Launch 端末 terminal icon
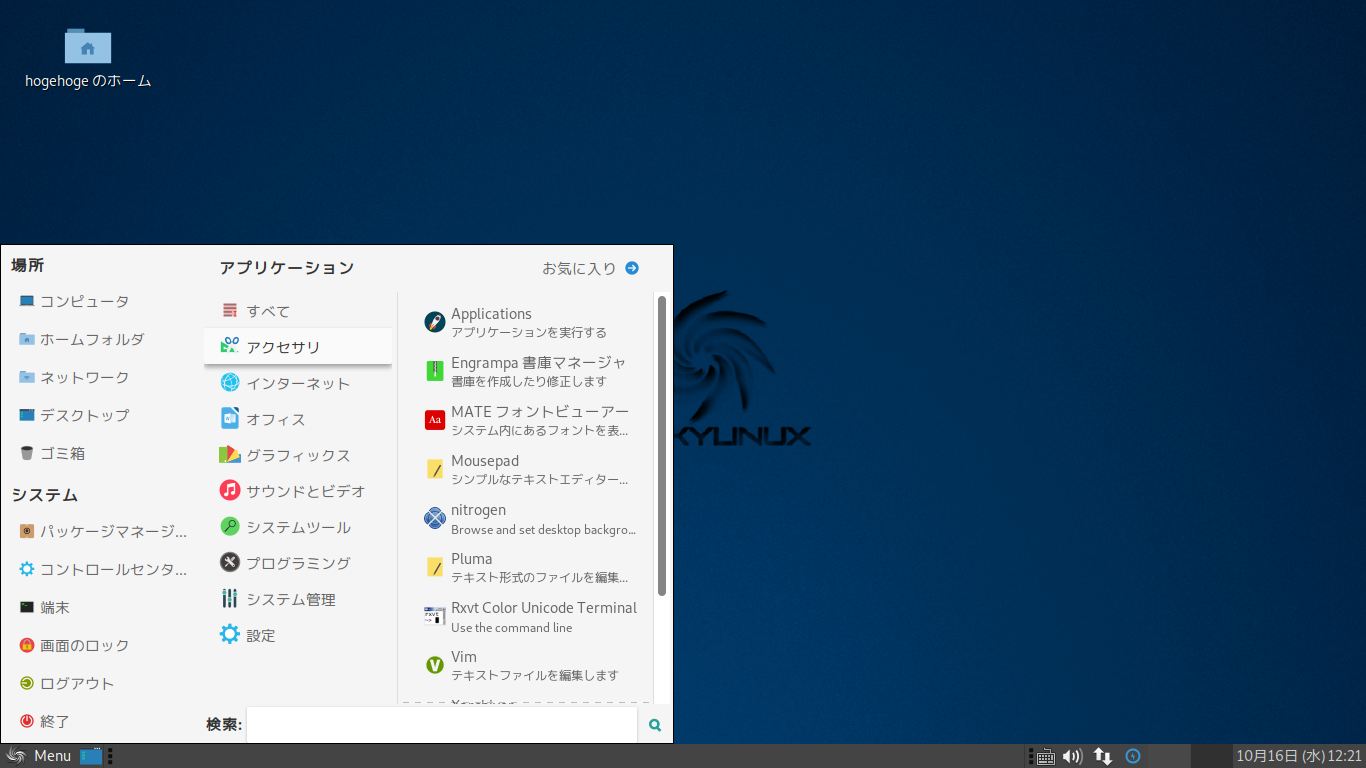The height and width of the screenshot is (768, 1366). coord(27,607)
